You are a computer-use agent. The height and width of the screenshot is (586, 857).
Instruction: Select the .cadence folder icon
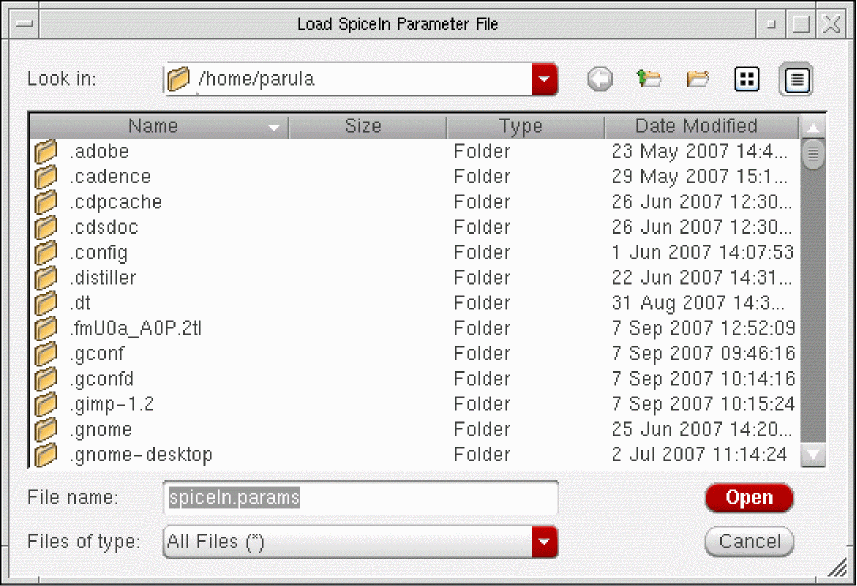(46, 177)
